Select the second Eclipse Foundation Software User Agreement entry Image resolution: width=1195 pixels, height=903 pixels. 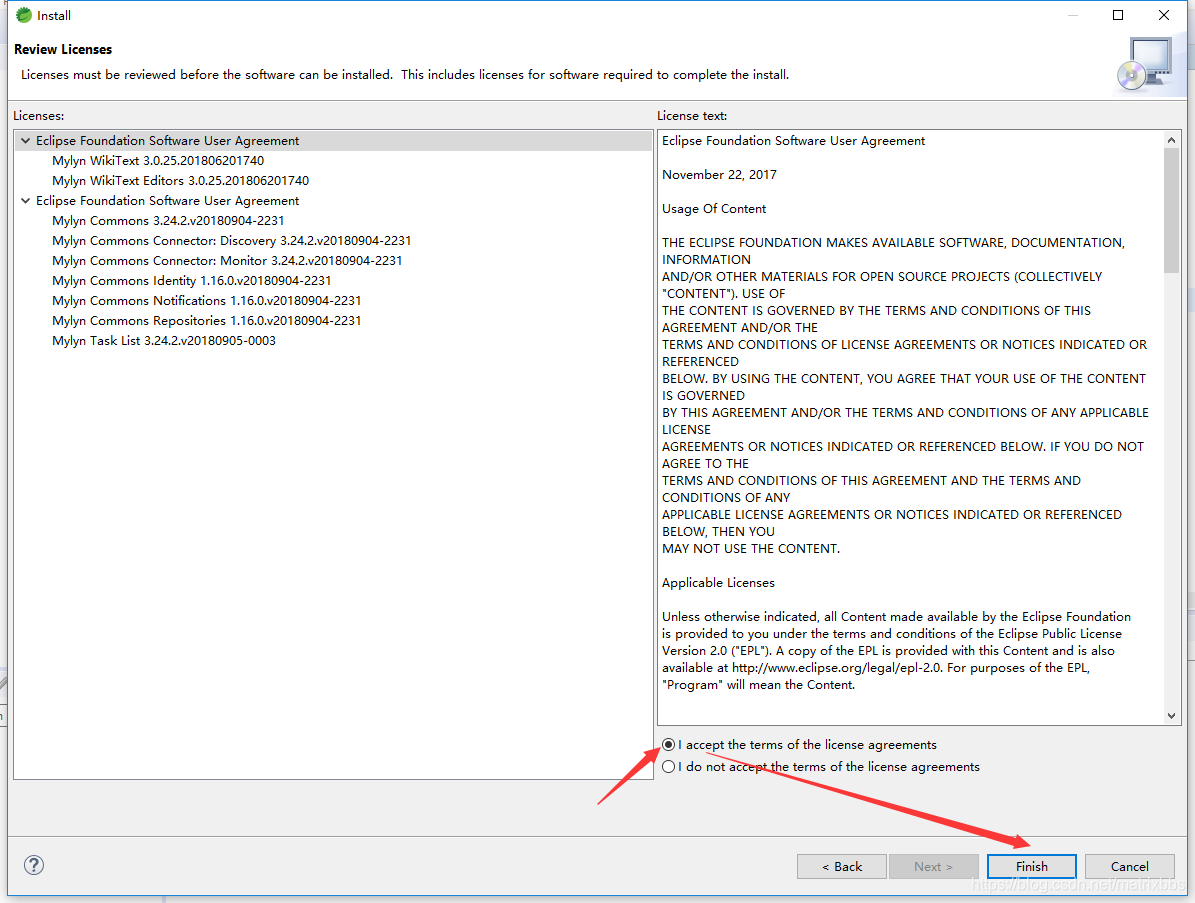[168, 200]
